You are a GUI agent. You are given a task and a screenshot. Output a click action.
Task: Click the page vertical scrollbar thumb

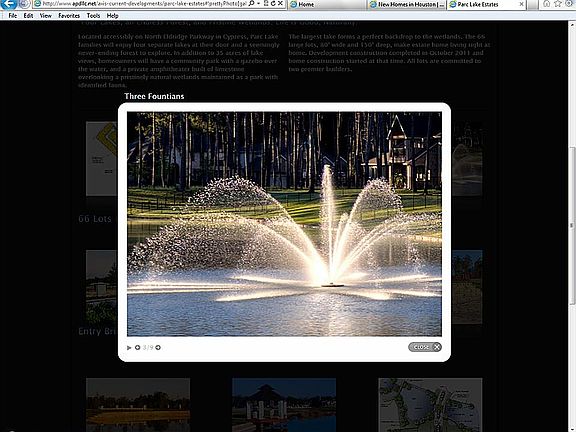(572, 225)
